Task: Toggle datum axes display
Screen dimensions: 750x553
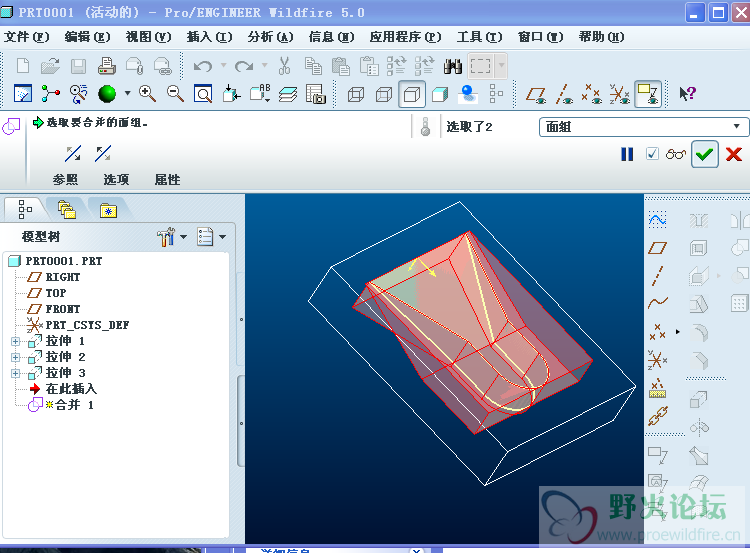Action: pos(564,94)
